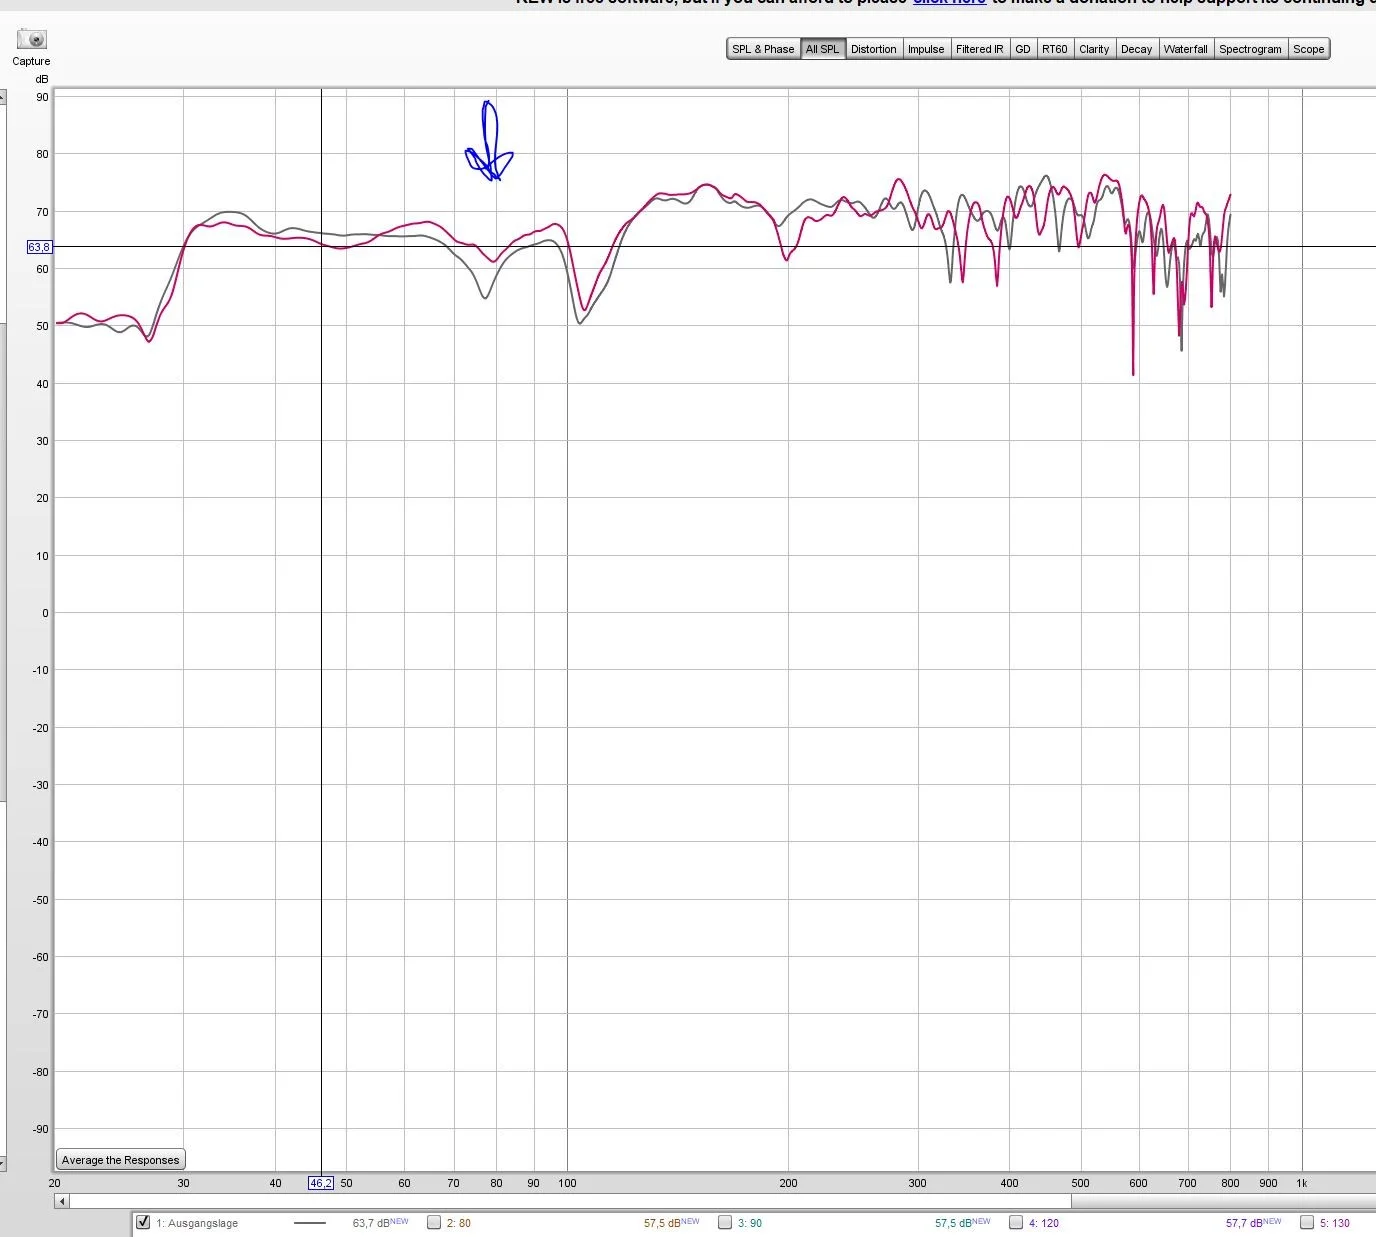The height and width of the screenshot is (1237, 1376).
Task: Click the Ausgangslage trace line color sample
Action: point(310,1223)
